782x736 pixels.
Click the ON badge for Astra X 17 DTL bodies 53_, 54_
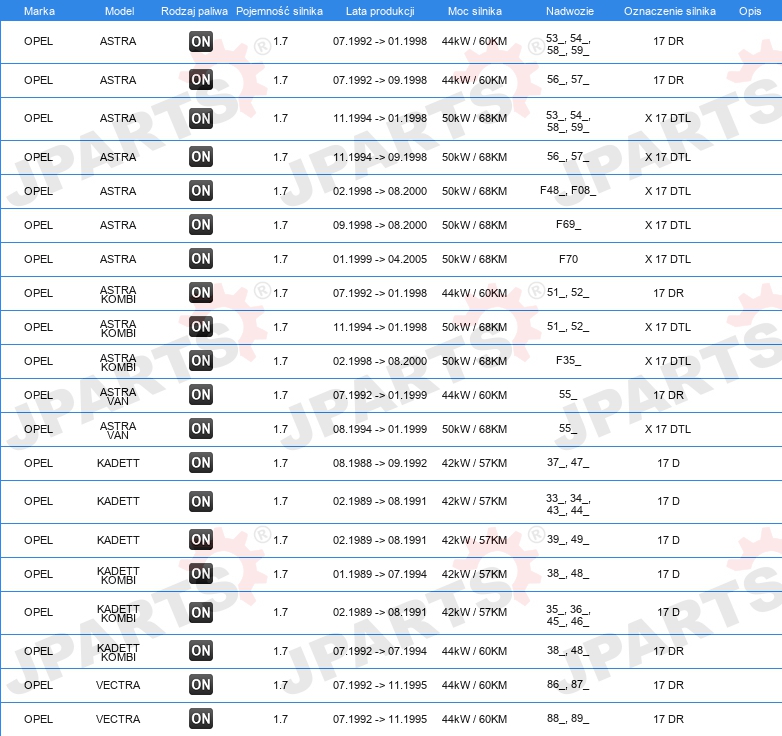tap(201, 119)
